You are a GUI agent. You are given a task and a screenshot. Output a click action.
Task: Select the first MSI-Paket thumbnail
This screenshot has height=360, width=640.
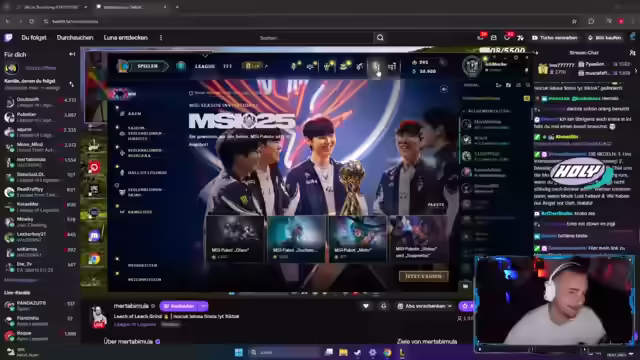tap(235, 239)
